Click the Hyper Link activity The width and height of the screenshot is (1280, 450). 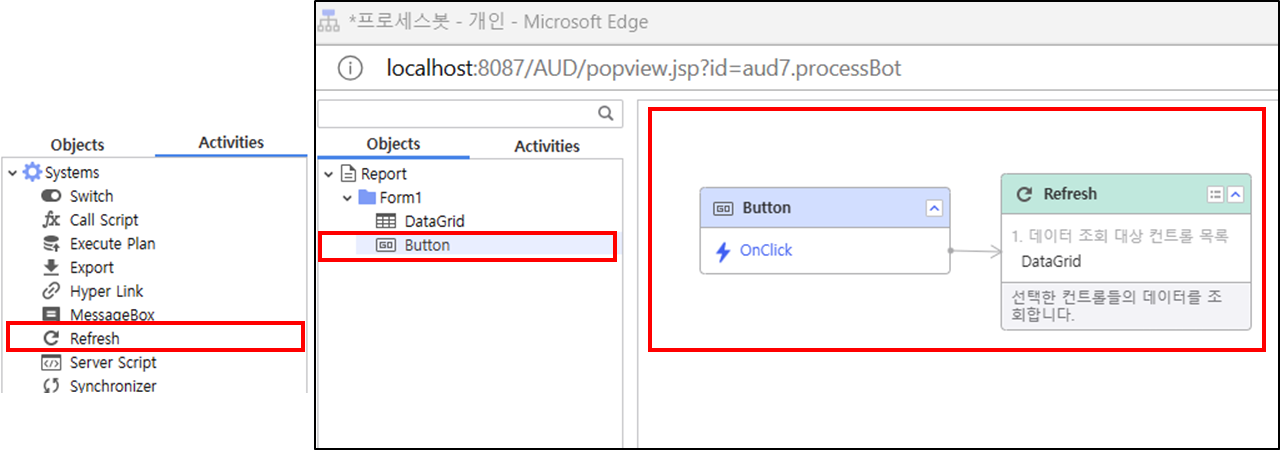pyautogui.click(x=106, y=292)
